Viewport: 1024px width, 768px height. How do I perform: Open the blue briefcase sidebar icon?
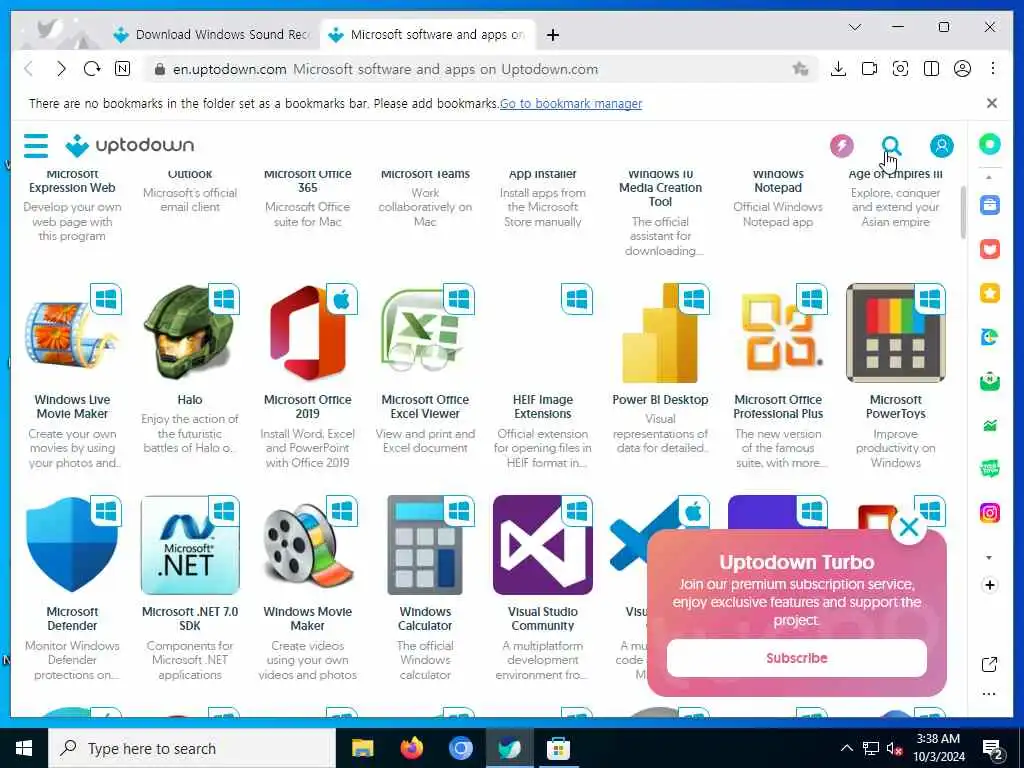point(989,205)
